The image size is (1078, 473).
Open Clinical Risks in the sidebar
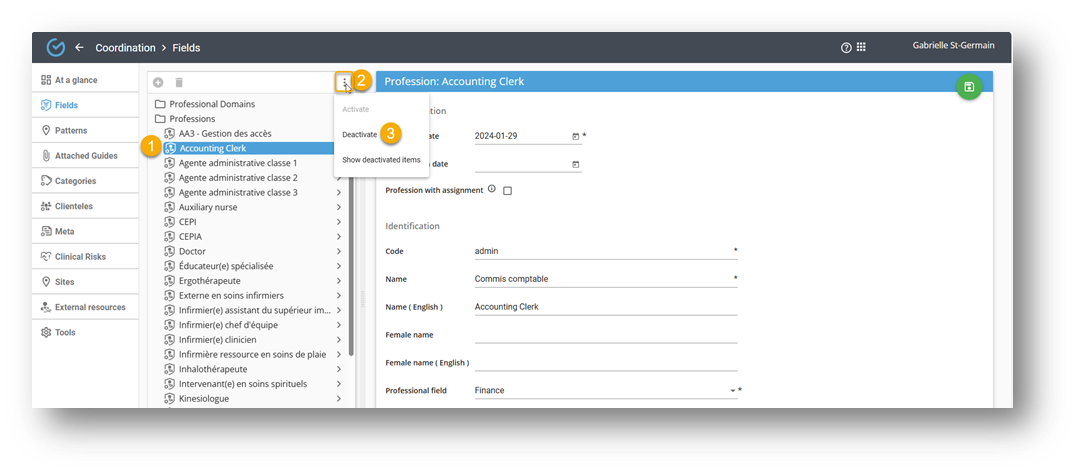click(x=80, y=257)
